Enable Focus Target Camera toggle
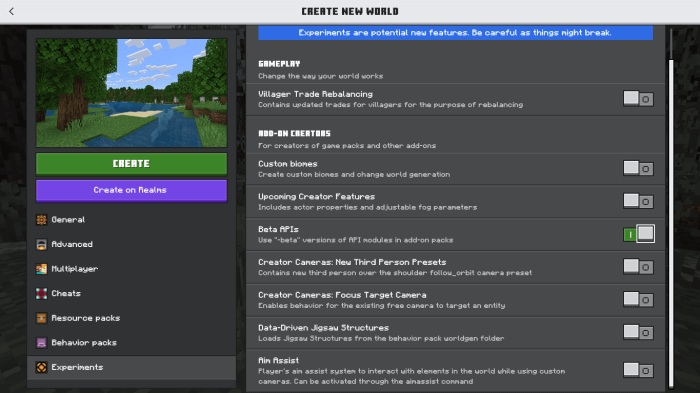Screen dimensions: 700x393 click(x=638, y=300)
